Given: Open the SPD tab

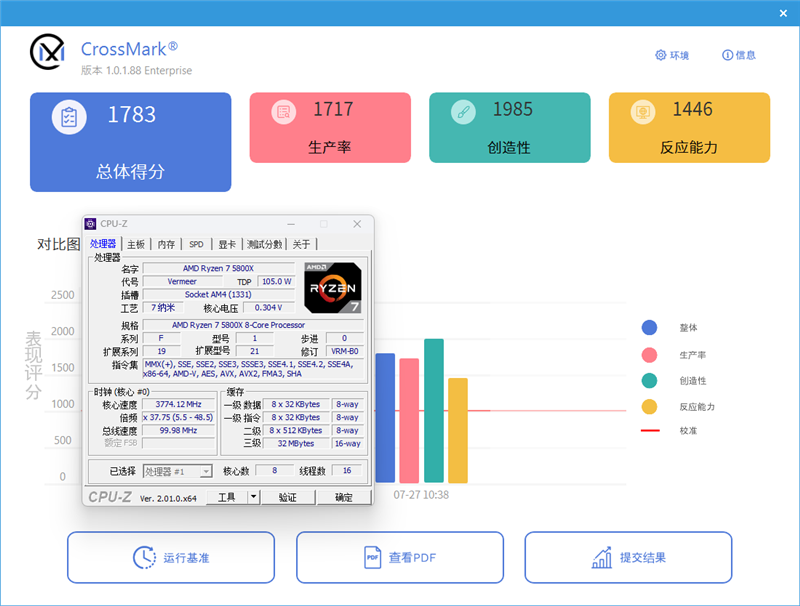Looking at the screenshot, I should (x=196, y=244).
